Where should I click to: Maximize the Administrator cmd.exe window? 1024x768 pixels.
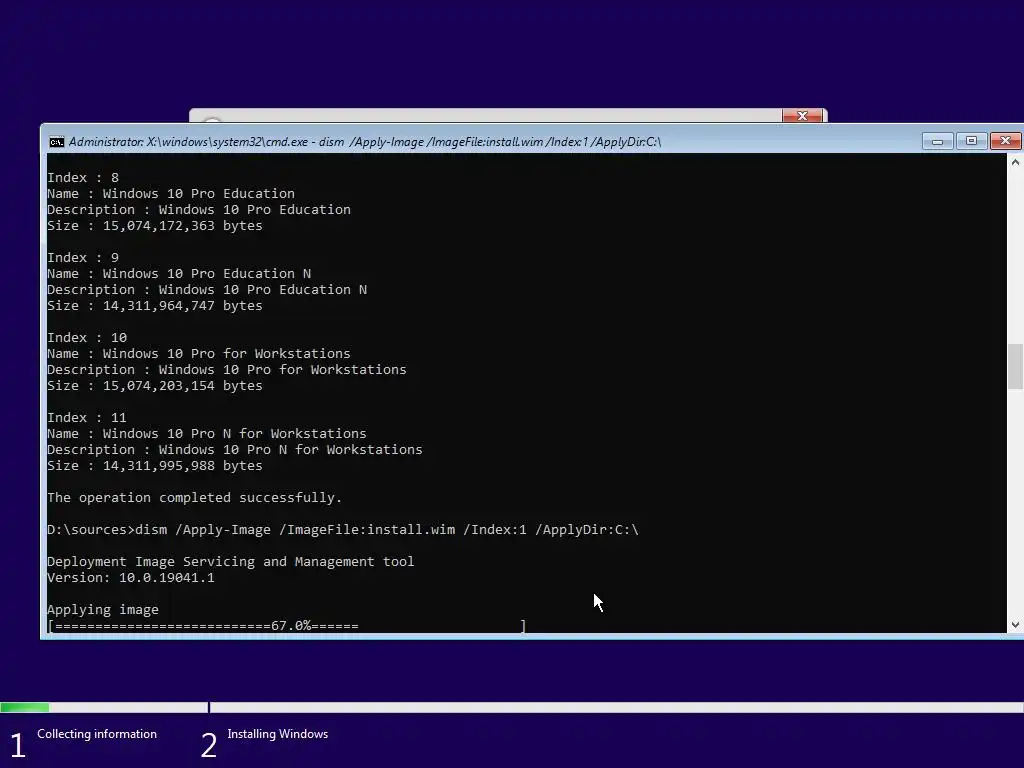click(971, 141)
